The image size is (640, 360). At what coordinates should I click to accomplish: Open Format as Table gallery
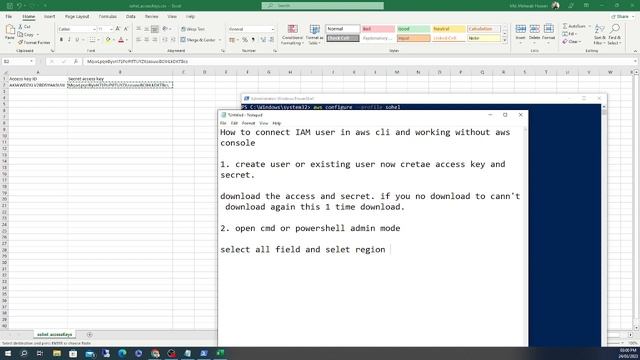(x=314, y=35)
